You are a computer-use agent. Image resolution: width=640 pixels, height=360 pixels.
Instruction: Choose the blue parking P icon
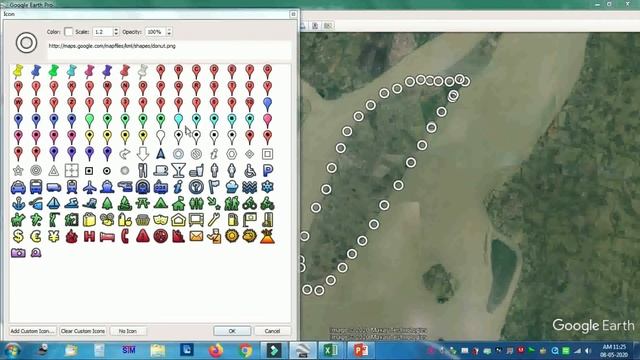click(x=267, y=170)
